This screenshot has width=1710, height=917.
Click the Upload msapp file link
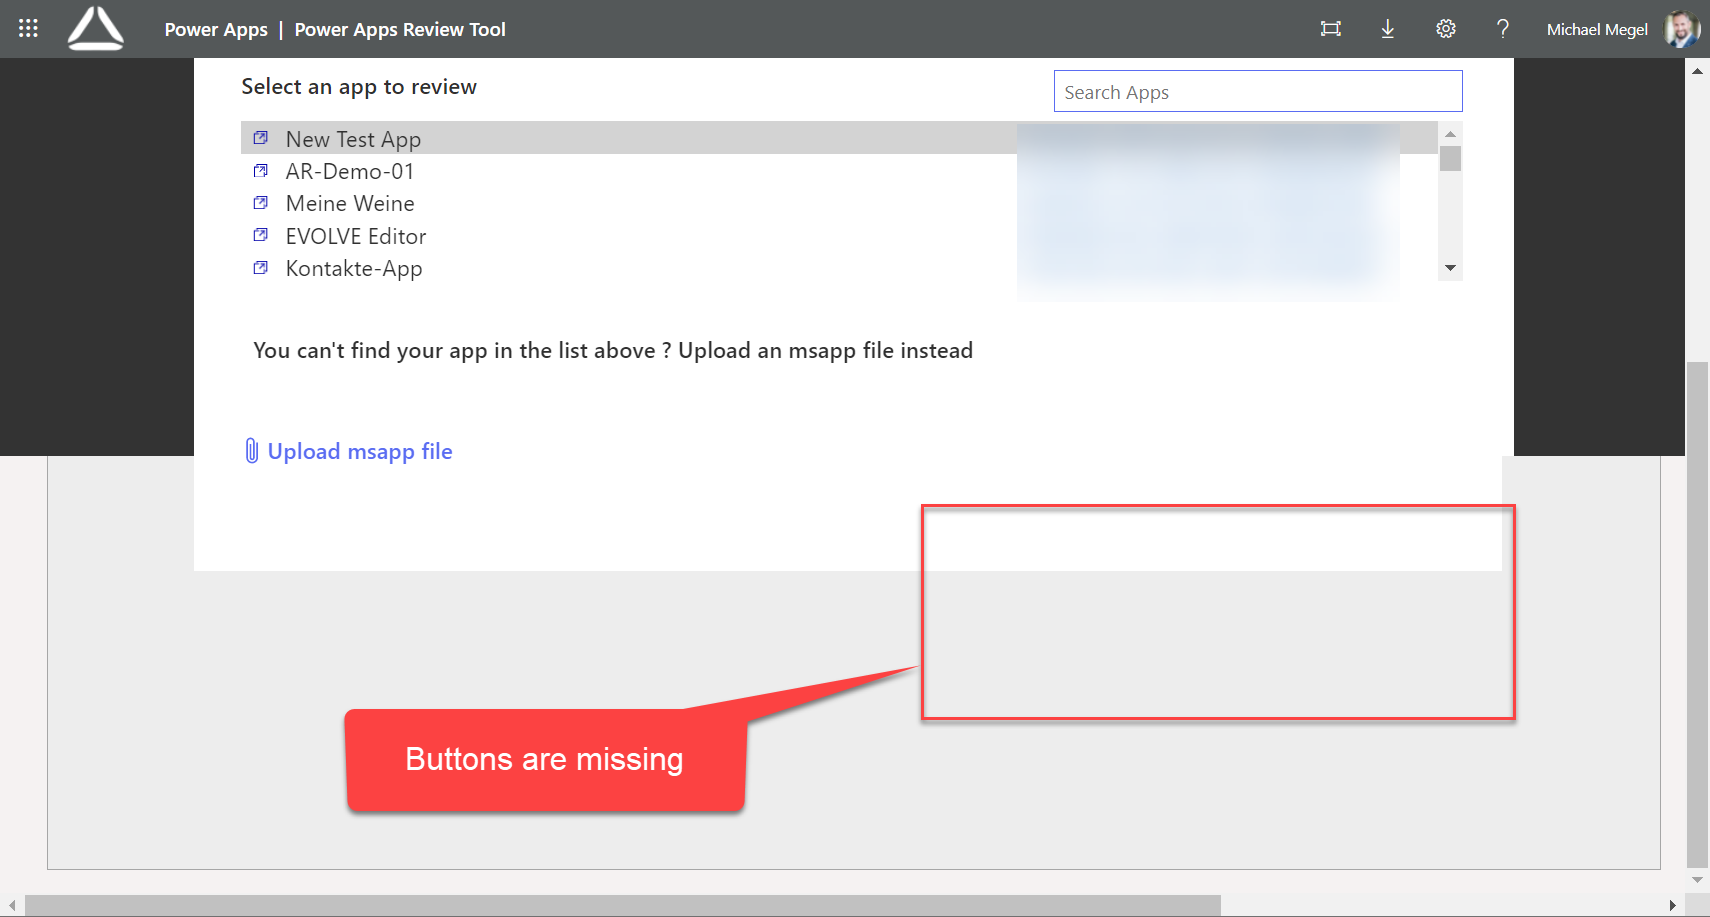click(x=359, y=451)
